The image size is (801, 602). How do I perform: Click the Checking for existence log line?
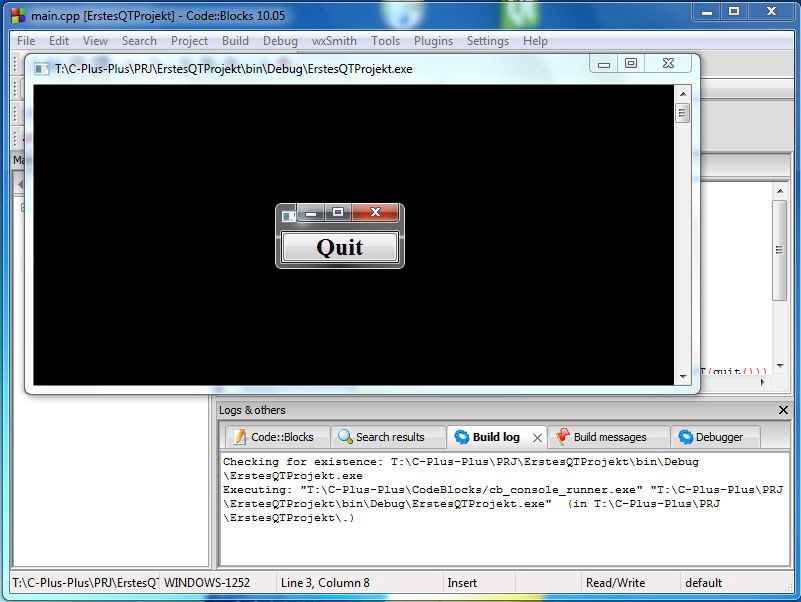pos(461,468)
